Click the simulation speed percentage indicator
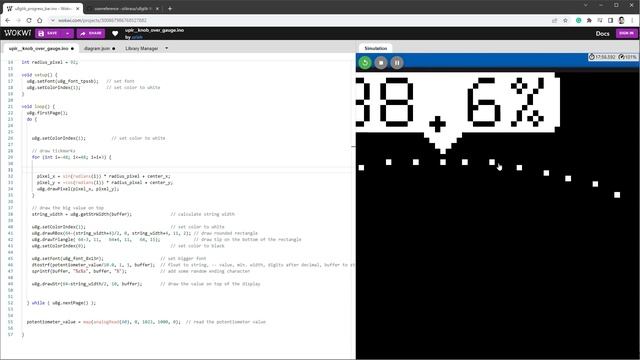This screenshot has height=360, width=640. coord(627,57)
